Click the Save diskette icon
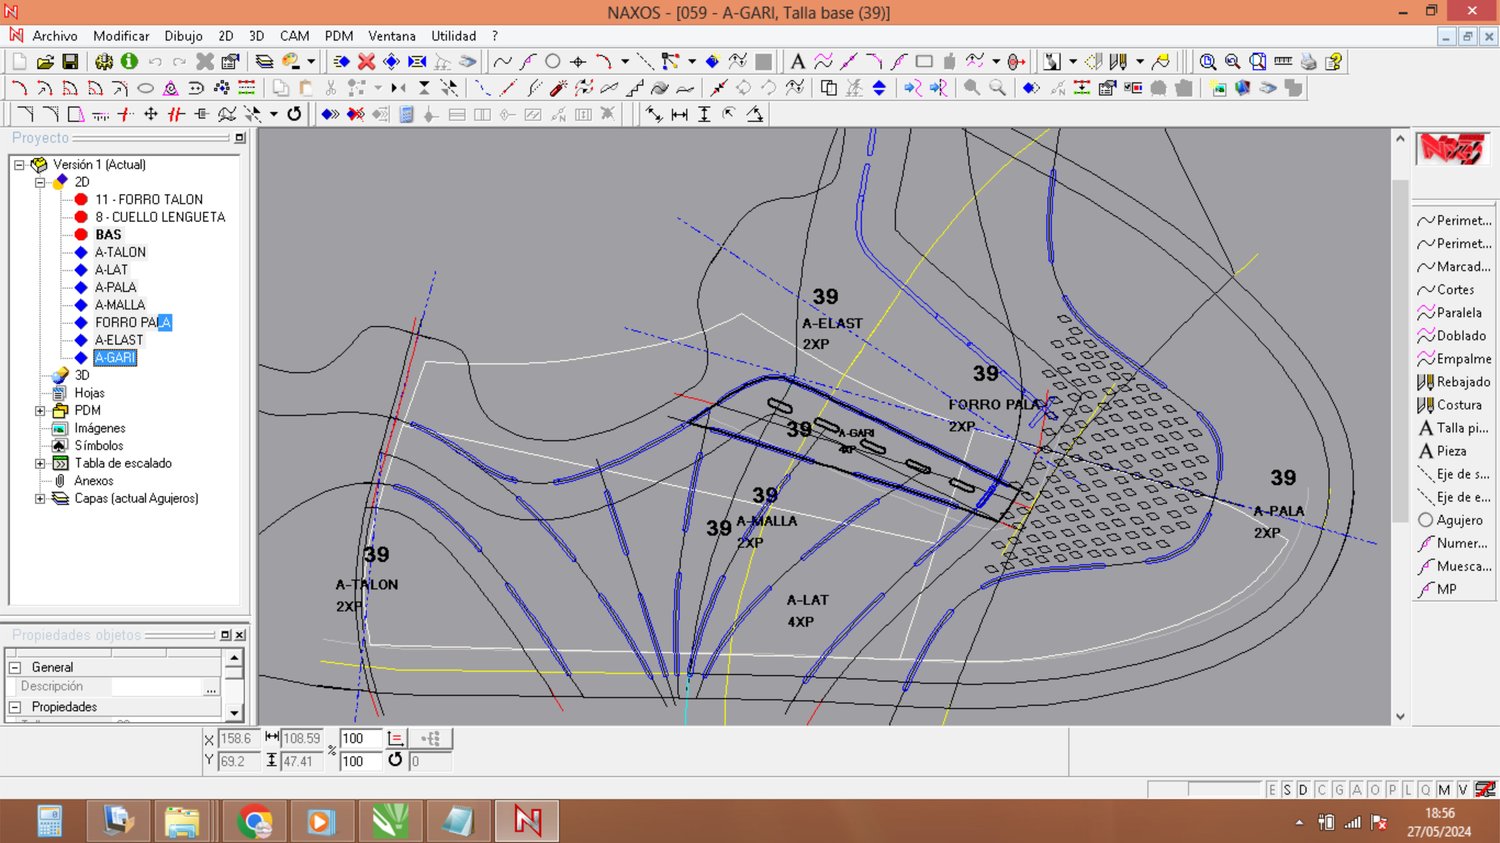This screenshot has width=1500, height=843. coord(70,62)
